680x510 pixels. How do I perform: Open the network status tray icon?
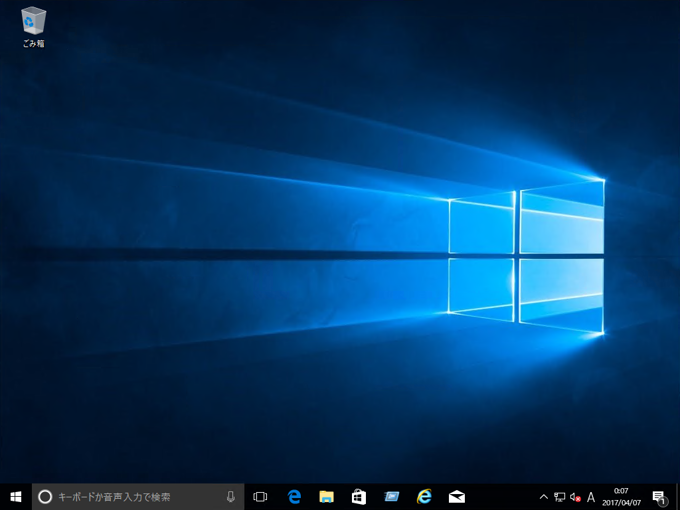click(559, 497)
